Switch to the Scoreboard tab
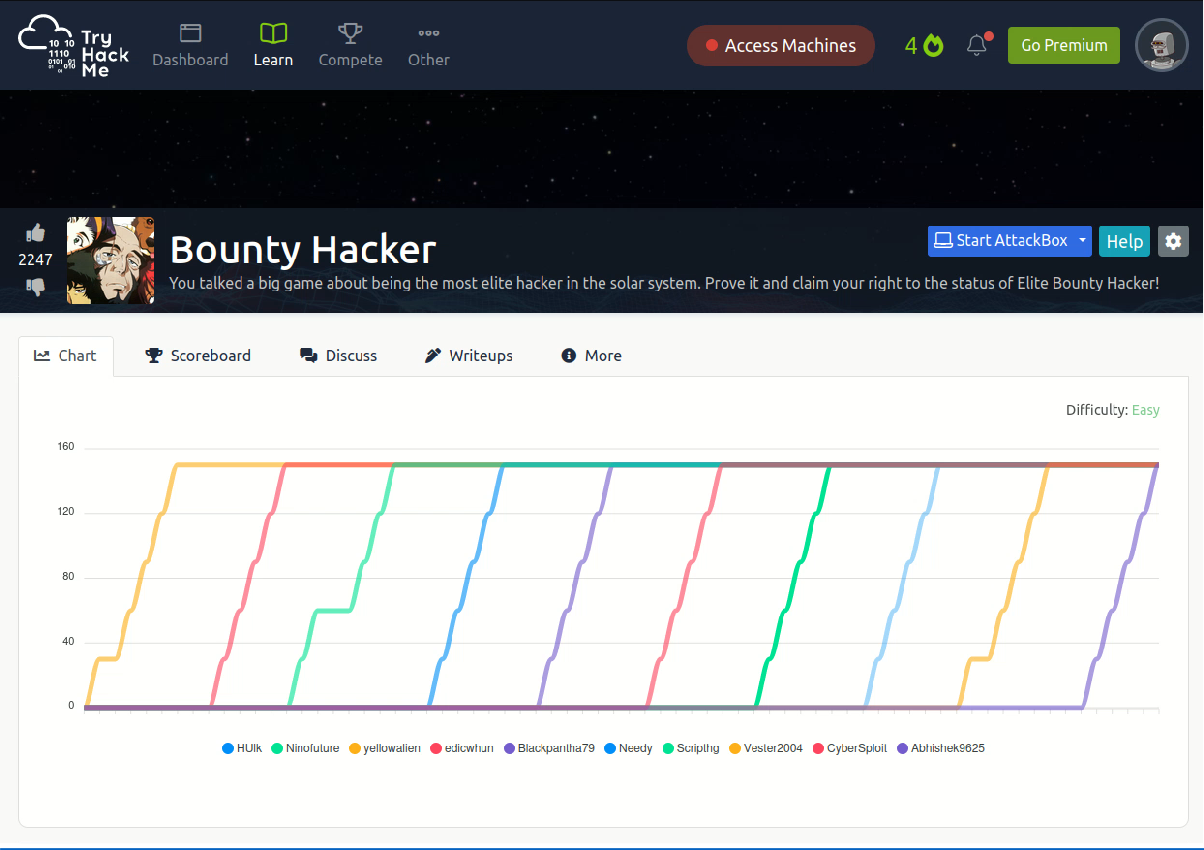 (198, 356)
